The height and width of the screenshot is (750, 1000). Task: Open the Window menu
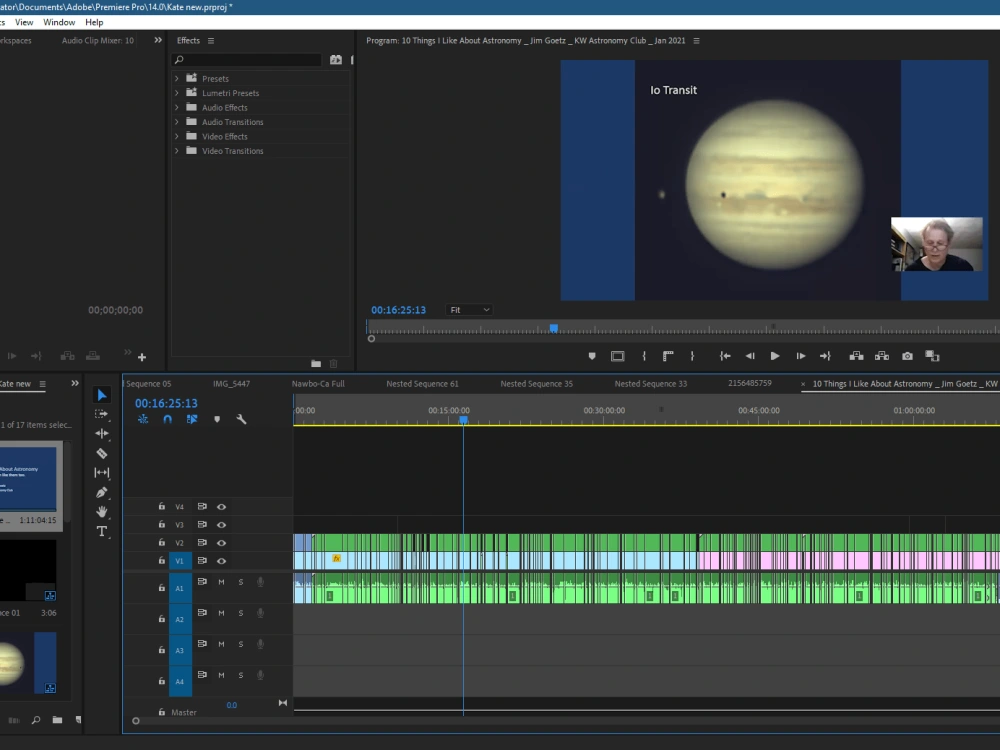coord(59,22)
